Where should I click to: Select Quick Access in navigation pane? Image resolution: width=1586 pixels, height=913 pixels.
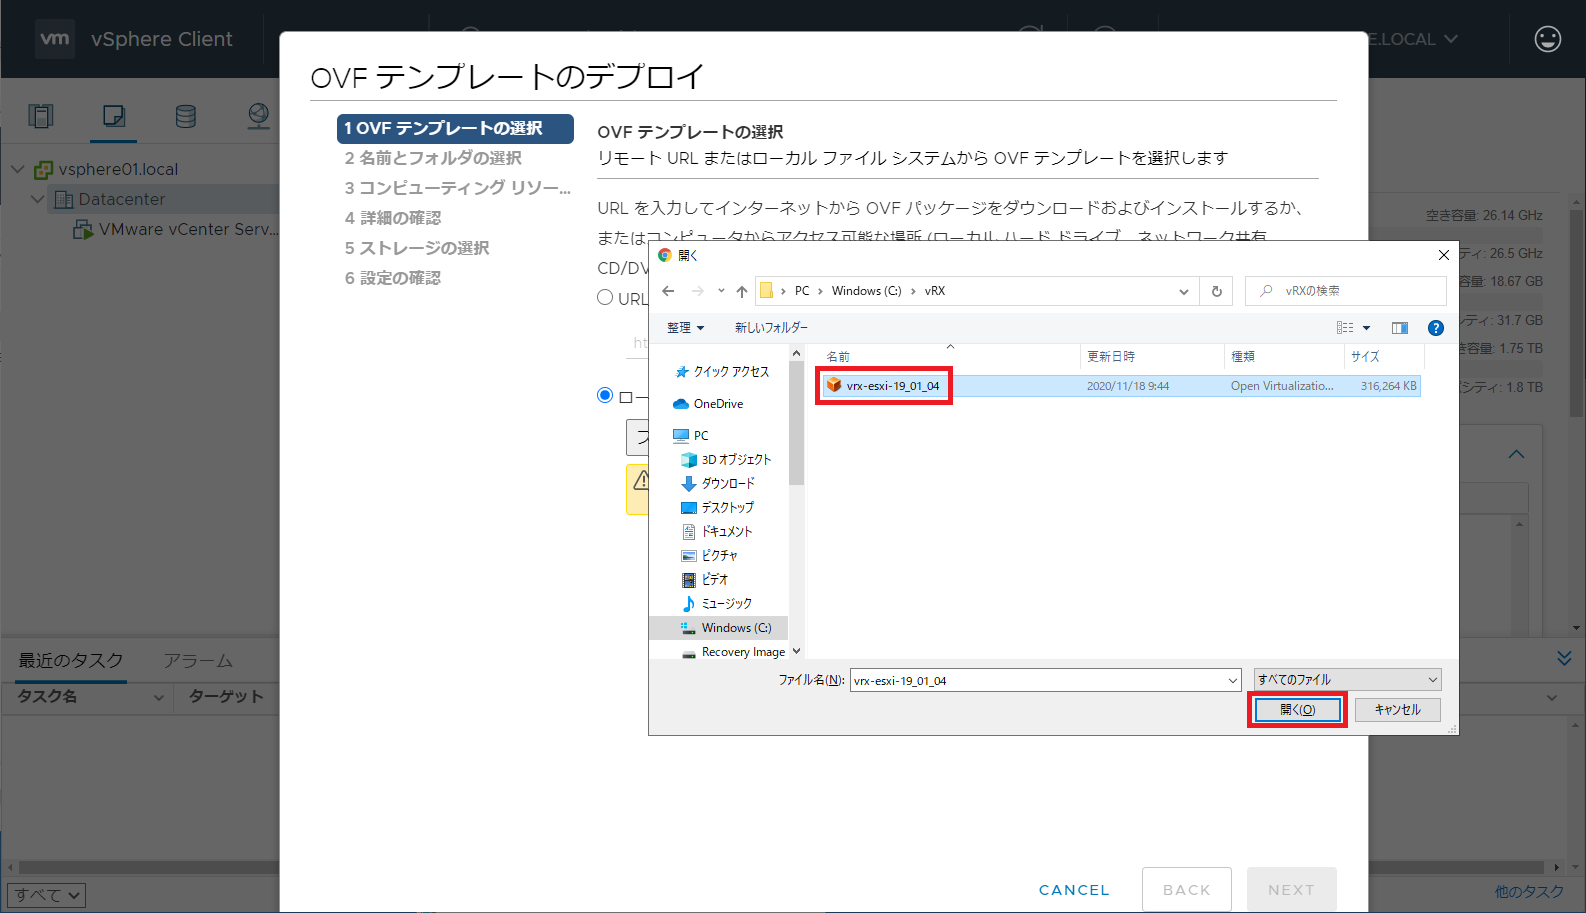tap(722, 372)
